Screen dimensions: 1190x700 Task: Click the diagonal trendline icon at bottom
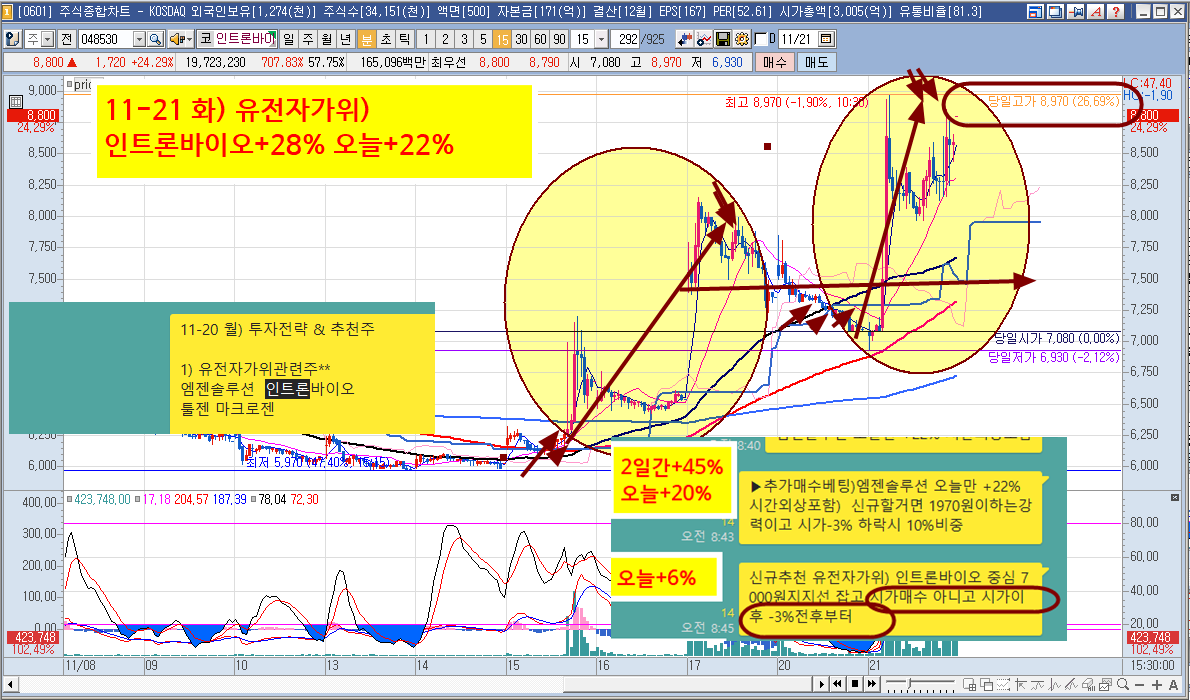(1071, 684)
